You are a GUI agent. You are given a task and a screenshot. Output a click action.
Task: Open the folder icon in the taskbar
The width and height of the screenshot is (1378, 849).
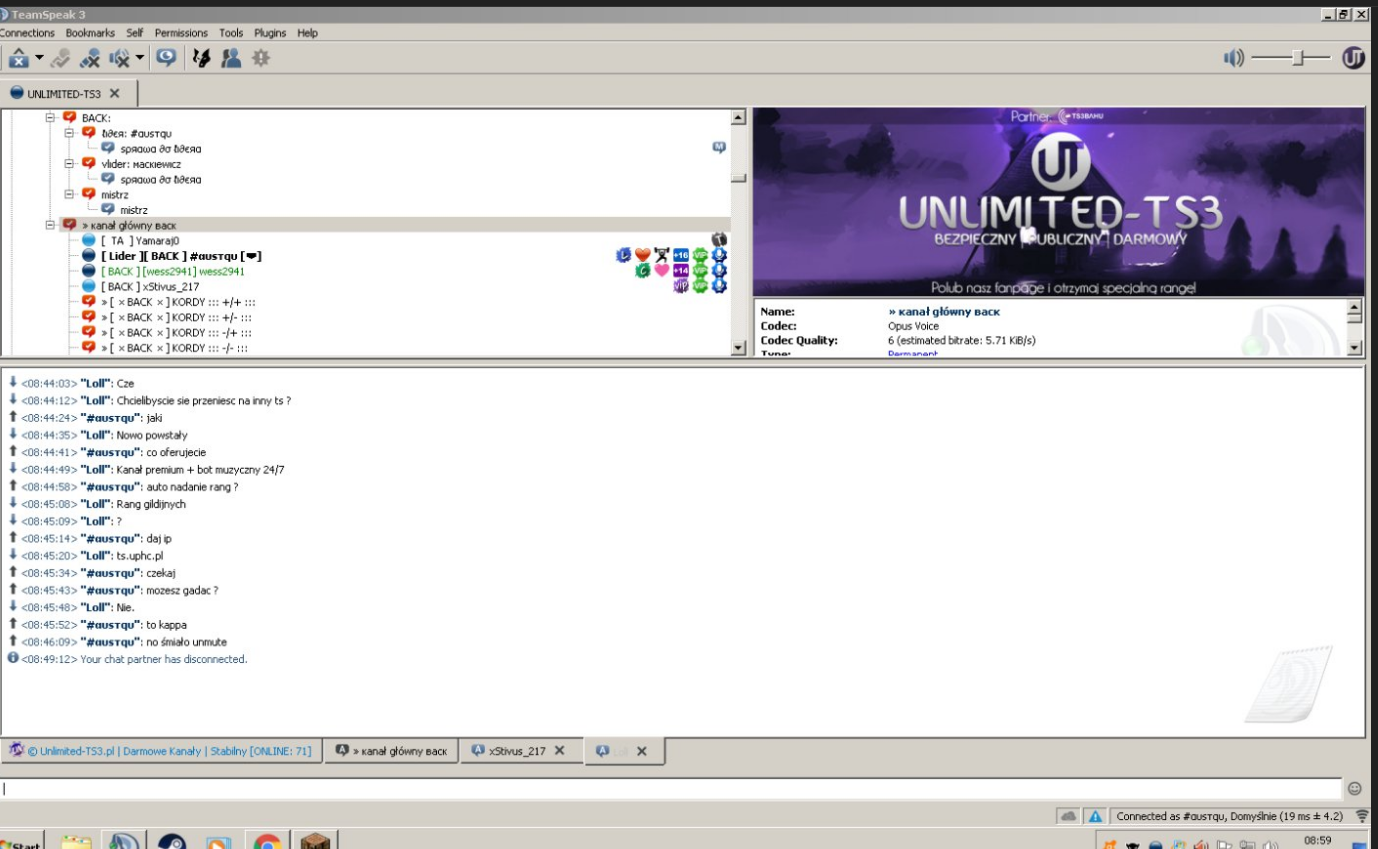click(x=76, y=842)
